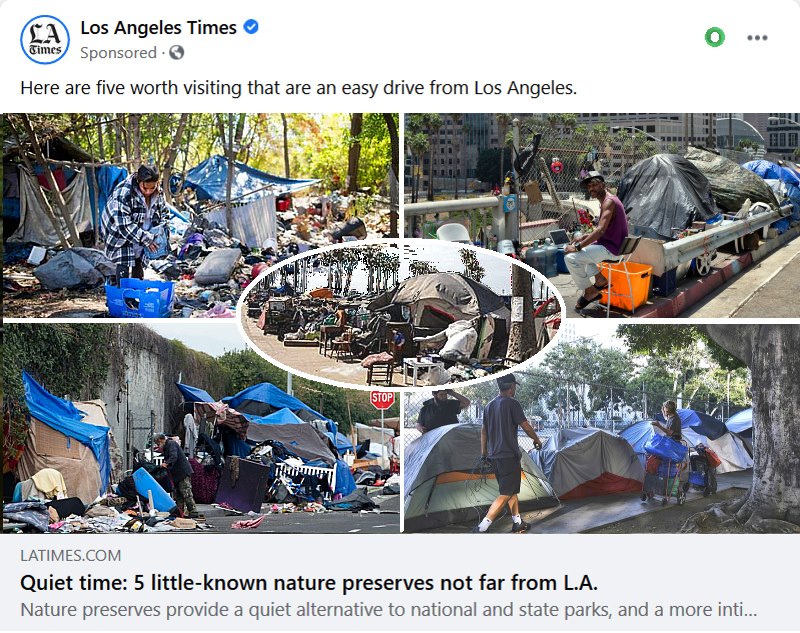Click the 'Here are five worth visiting' caption
Image resolution: width=800 pixels, height=633 pixels.
[x=298, y=88]
